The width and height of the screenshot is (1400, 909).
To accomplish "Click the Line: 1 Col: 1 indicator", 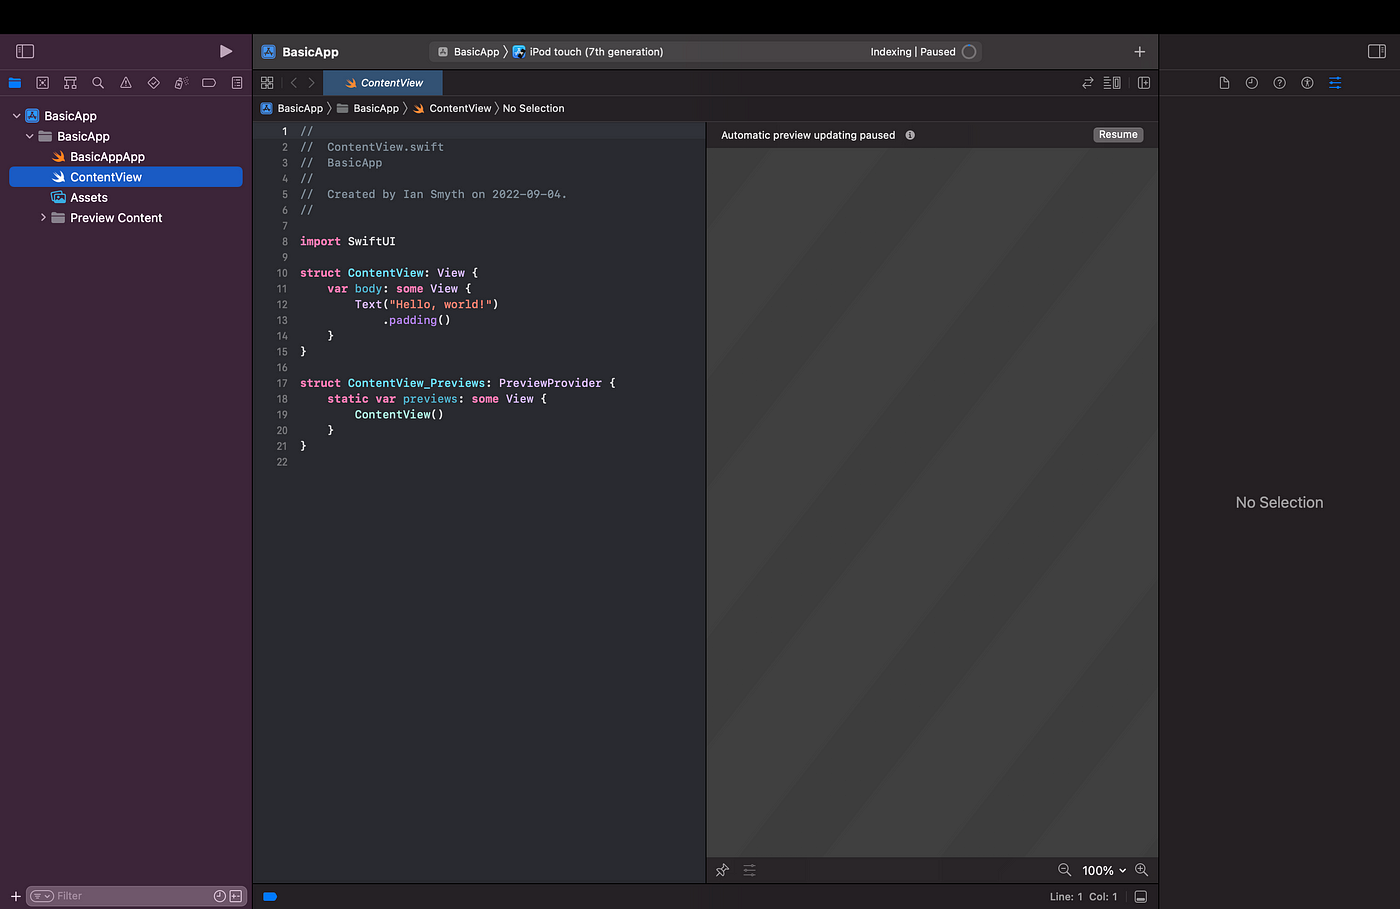I will 1083,896.
